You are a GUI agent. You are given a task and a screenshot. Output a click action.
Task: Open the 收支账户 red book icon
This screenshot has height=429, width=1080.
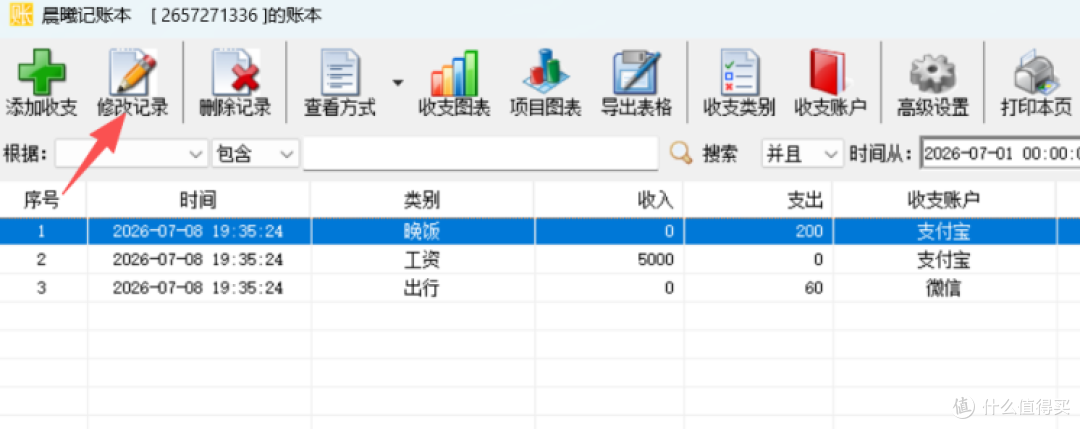coord(829,72)
